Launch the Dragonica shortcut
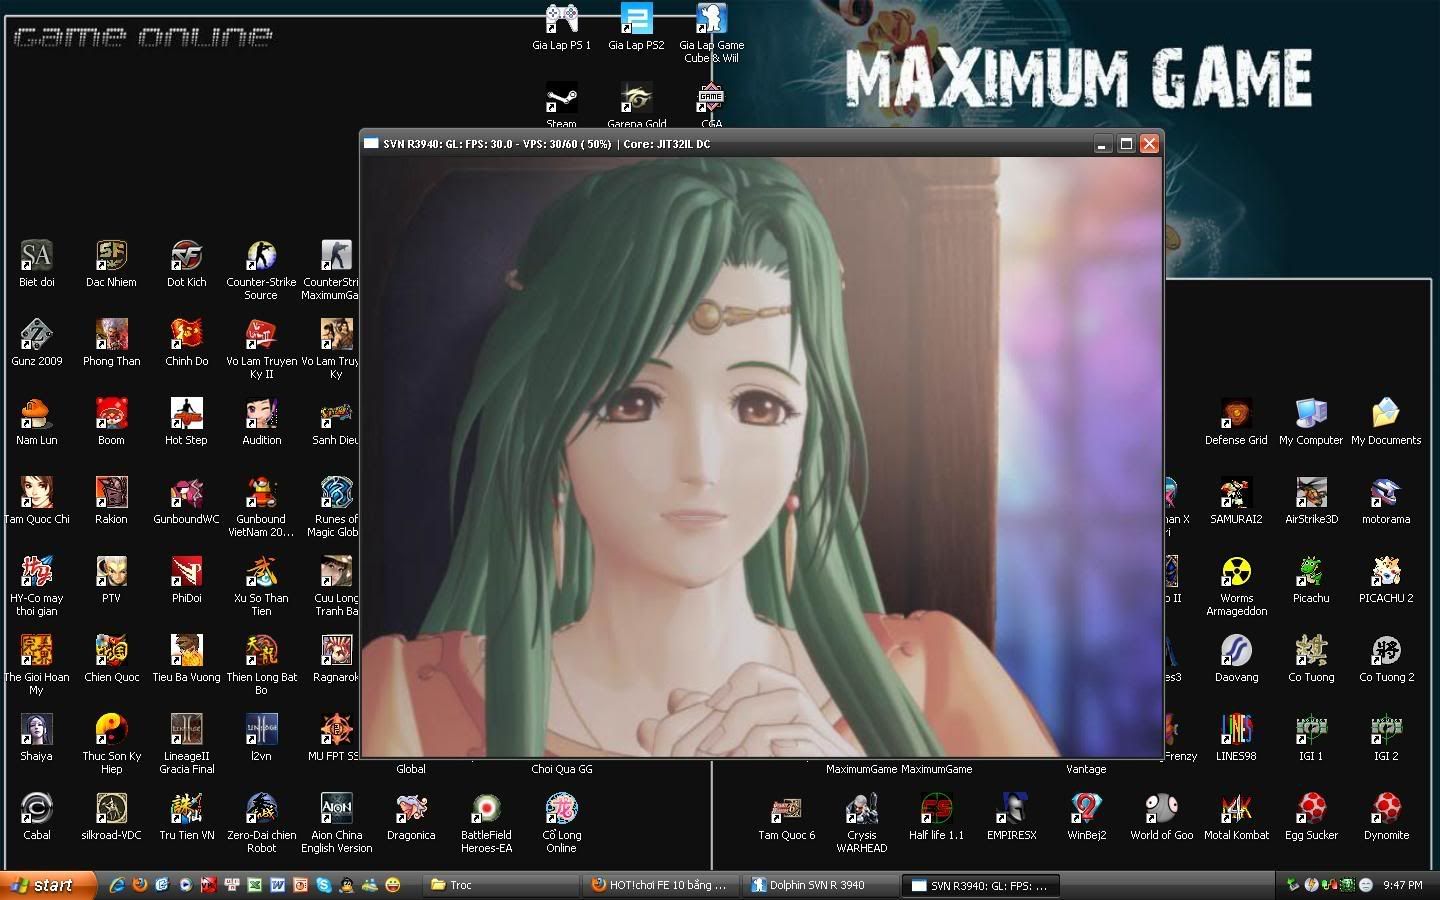 [411, 809]
